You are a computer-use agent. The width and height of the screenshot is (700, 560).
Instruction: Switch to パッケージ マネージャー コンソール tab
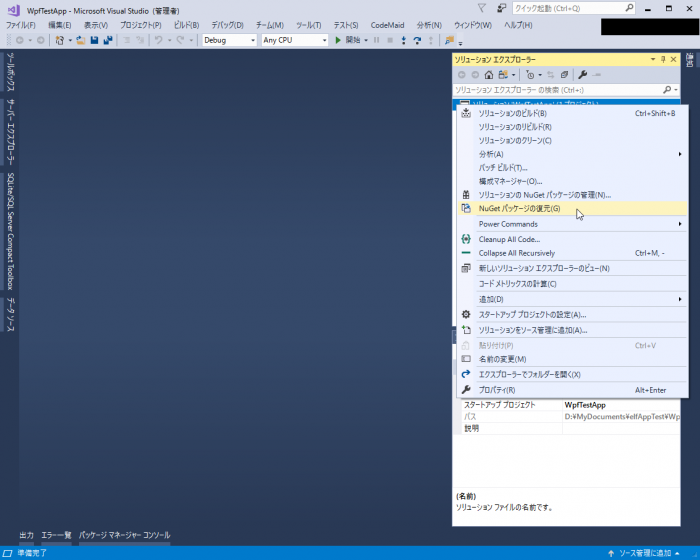pos(124,535)
